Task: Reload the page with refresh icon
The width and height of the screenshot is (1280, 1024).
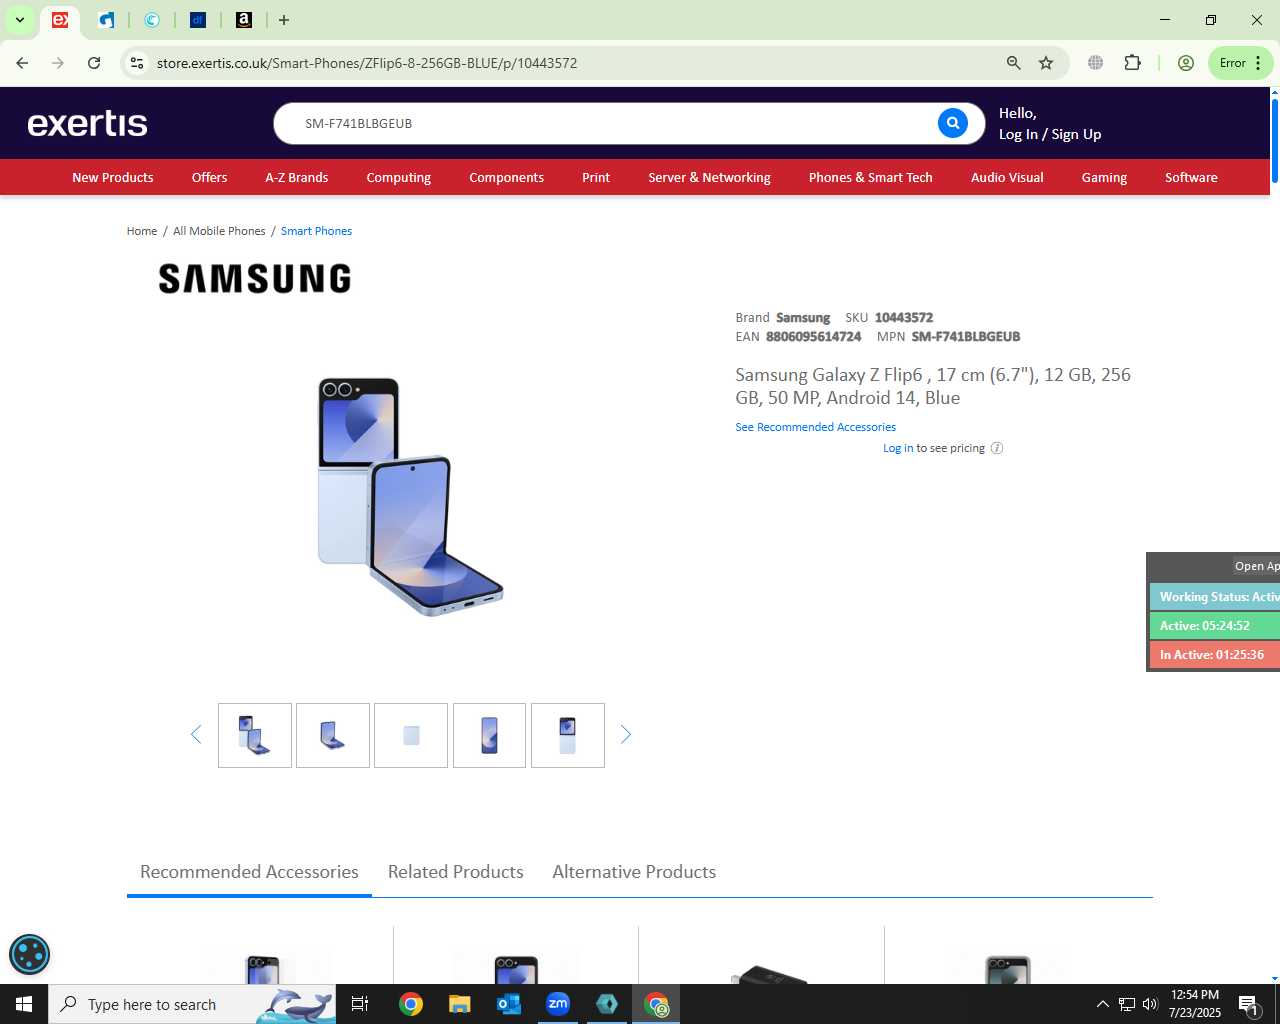Action: pyautogui.click(x=94, y=63)
